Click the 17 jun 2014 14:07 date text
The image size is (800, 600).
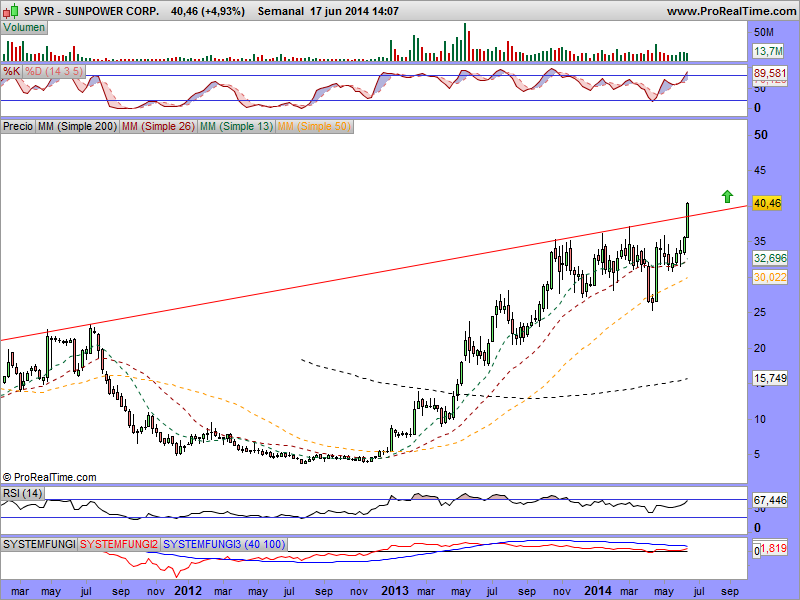[x=355, y=11]
